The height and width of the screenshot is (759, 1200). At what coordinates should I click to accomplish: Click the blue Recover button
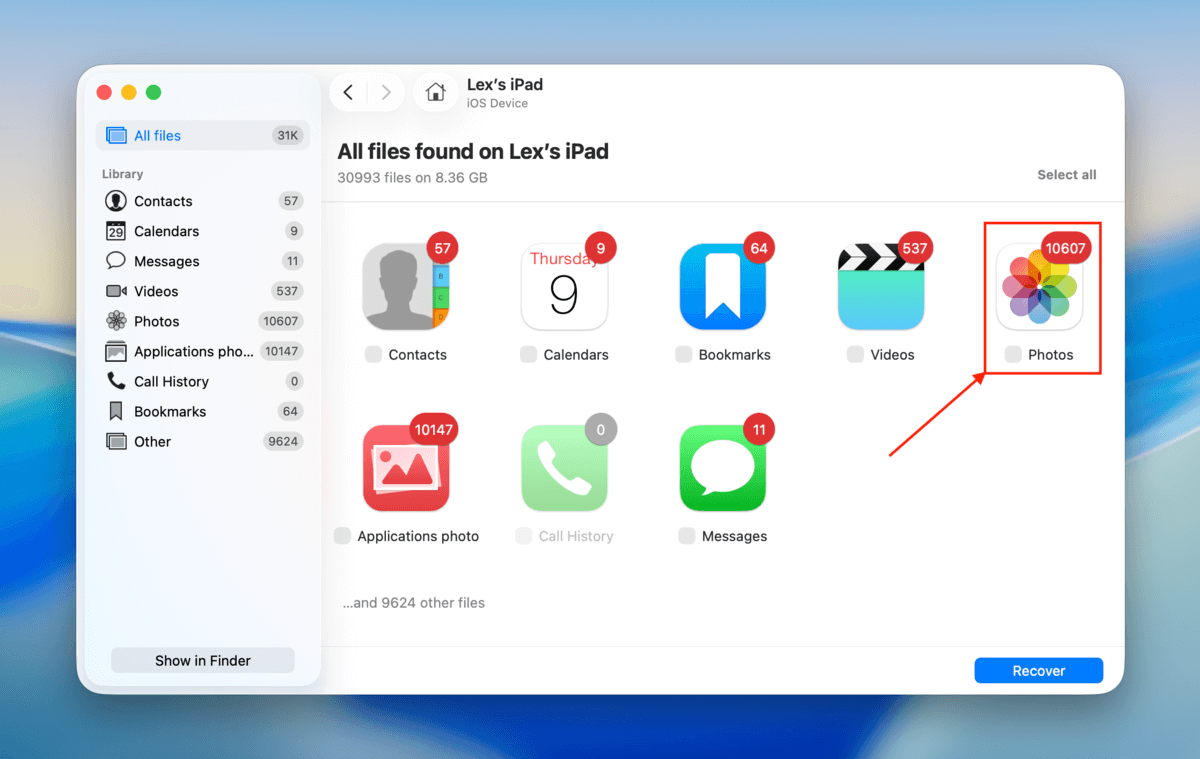click(x=1038, y=670)
